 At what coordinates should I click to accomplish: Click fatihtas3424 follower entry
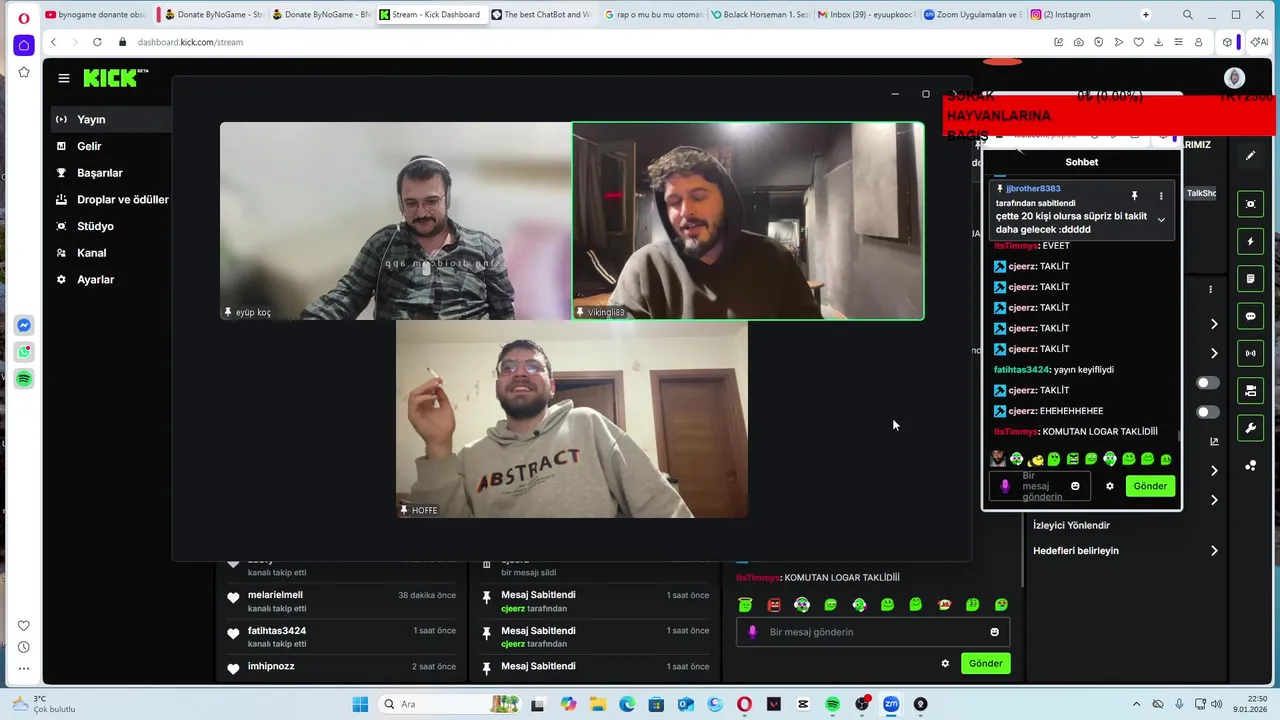pos(341,637)
